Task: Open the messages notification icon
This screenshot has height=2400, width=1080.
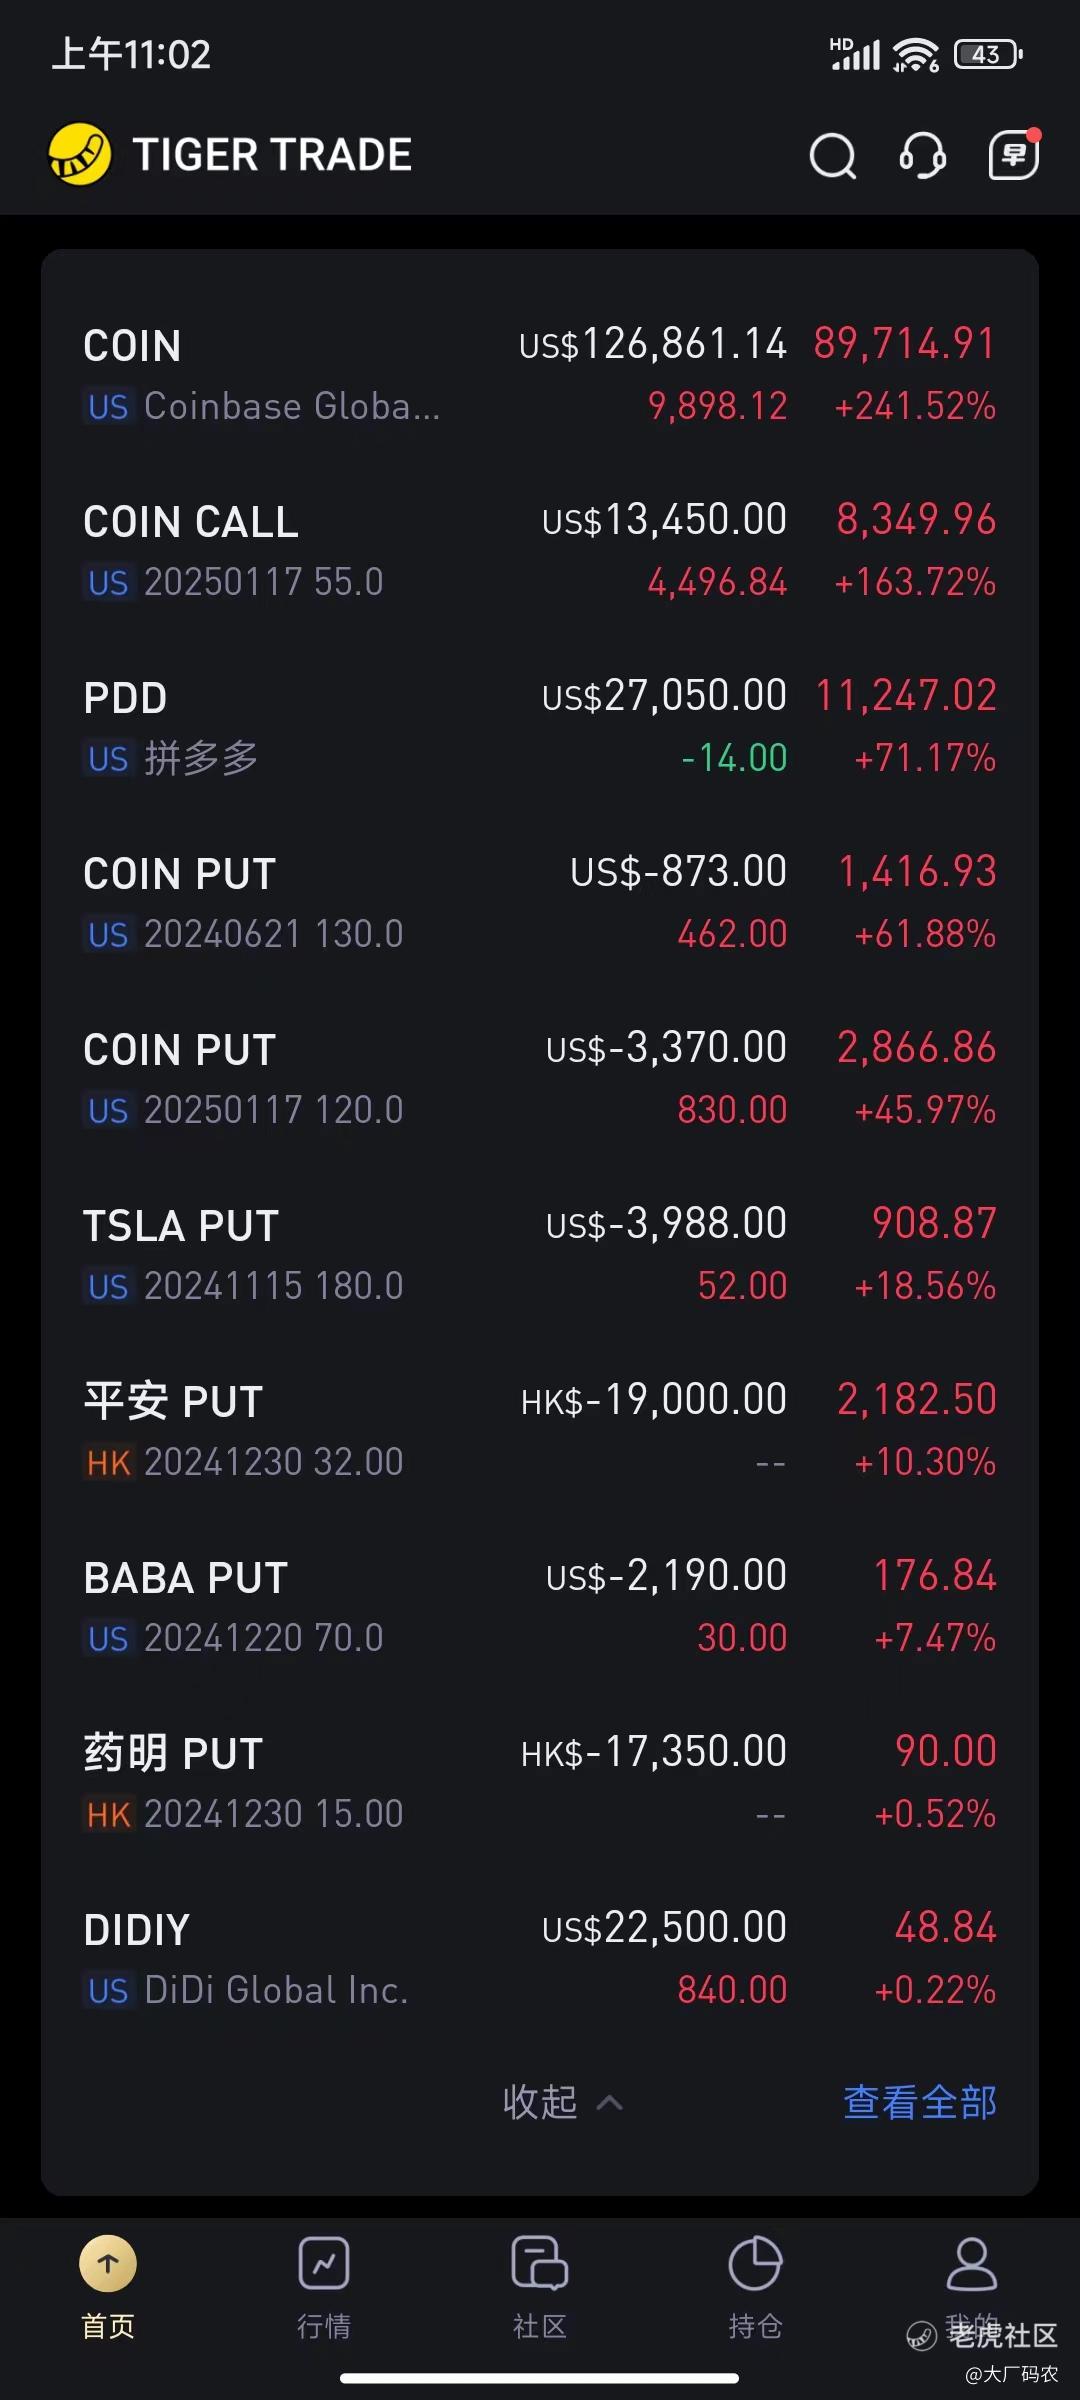Action: point(1014,156)
